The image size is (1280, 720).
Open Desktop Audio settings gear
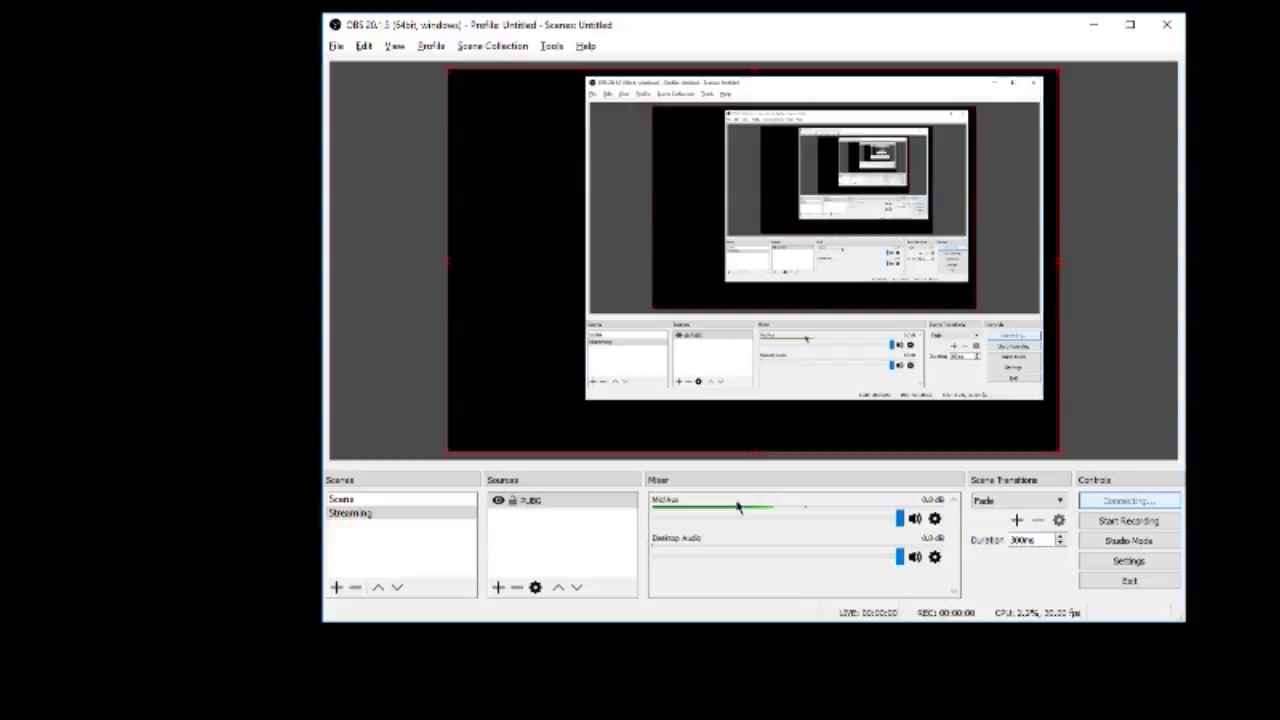pyautogui.click(x=934, y=557)
